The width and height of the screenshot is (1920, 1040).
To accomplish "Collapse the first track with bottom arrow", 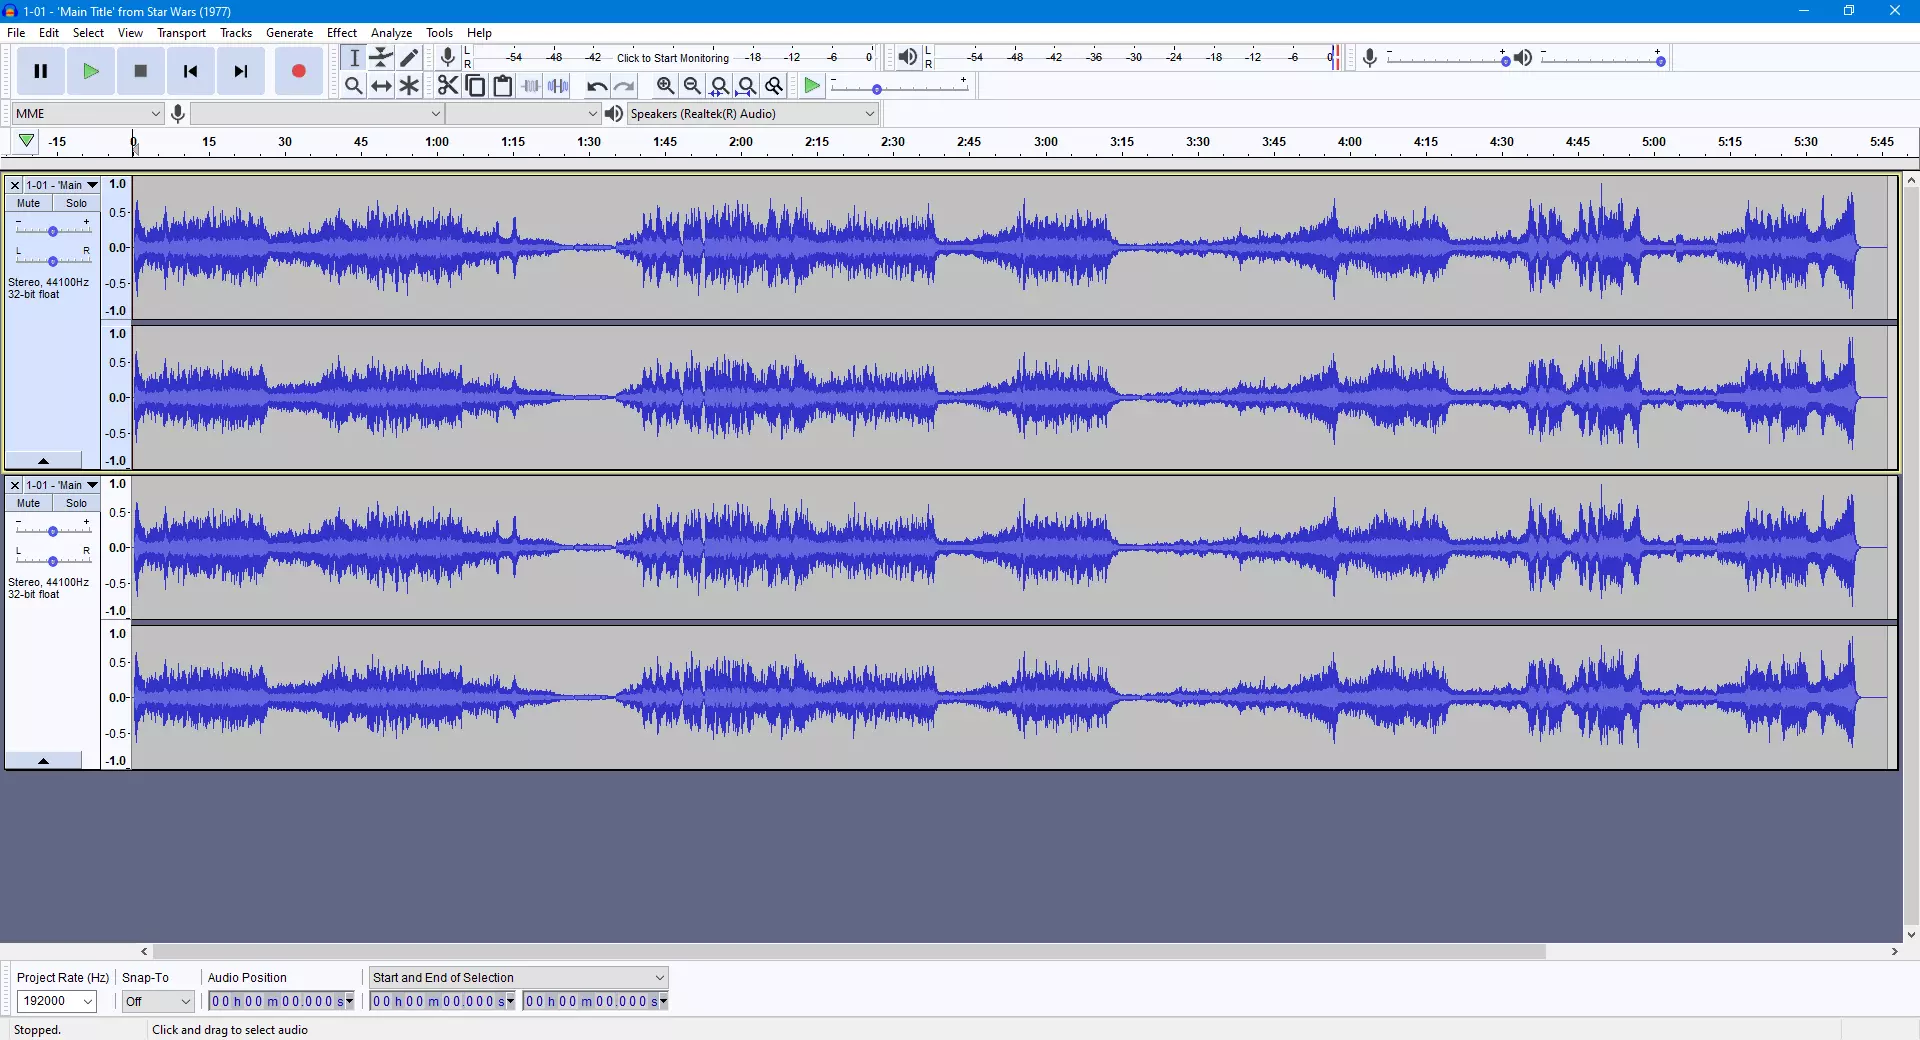I will [43, 461].
